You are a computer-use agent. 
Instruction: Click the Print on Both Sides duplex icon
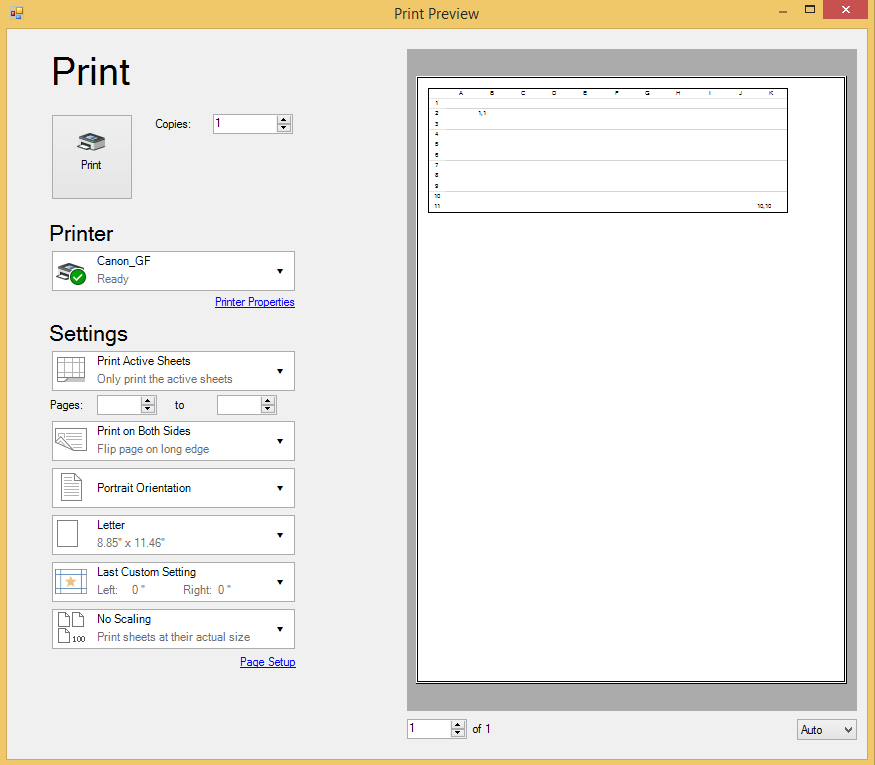coord(70,440)
